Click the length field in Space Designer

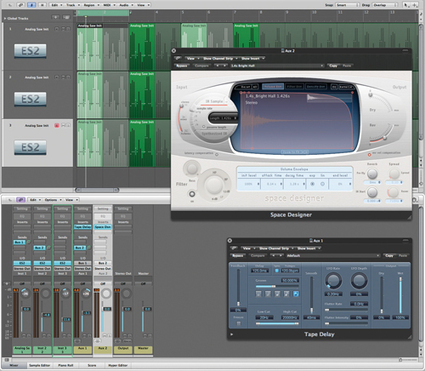pos(224,118)
